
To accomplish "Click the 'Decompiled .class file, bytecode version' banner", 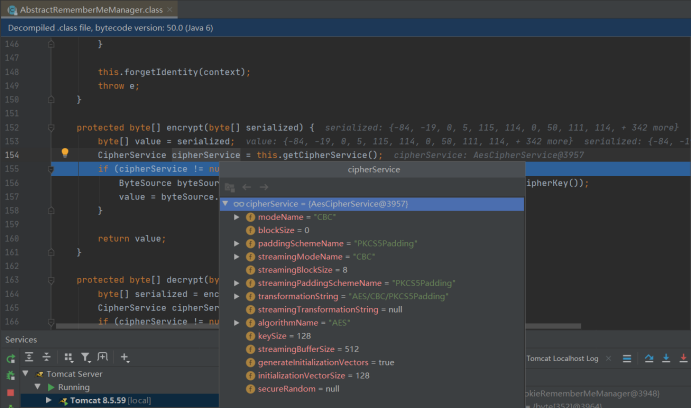I will 345,28.
